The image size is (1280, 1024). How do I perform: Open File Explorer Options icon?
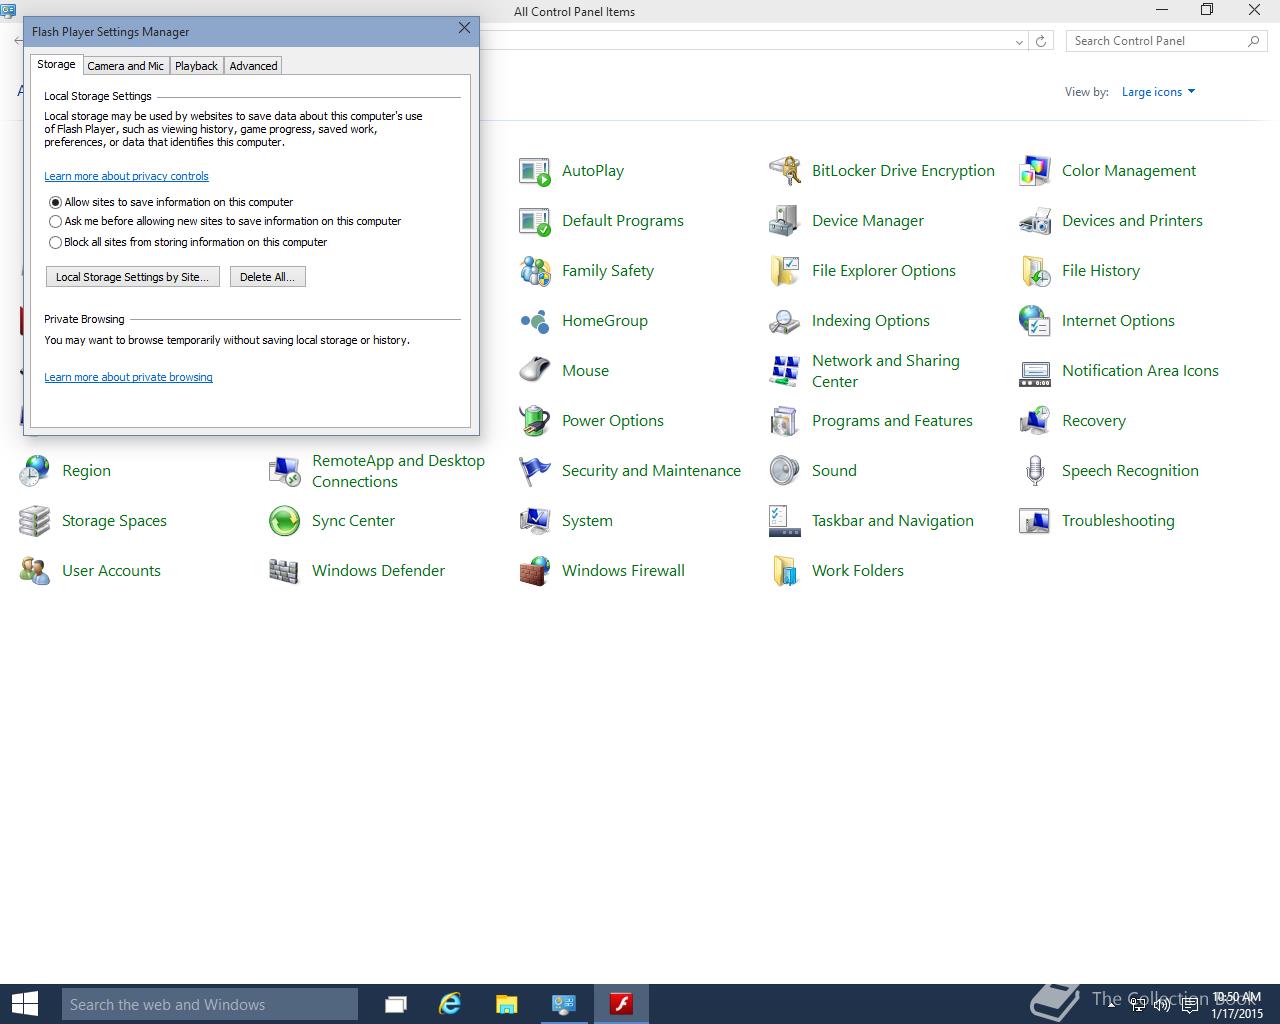tap(785, 271)
